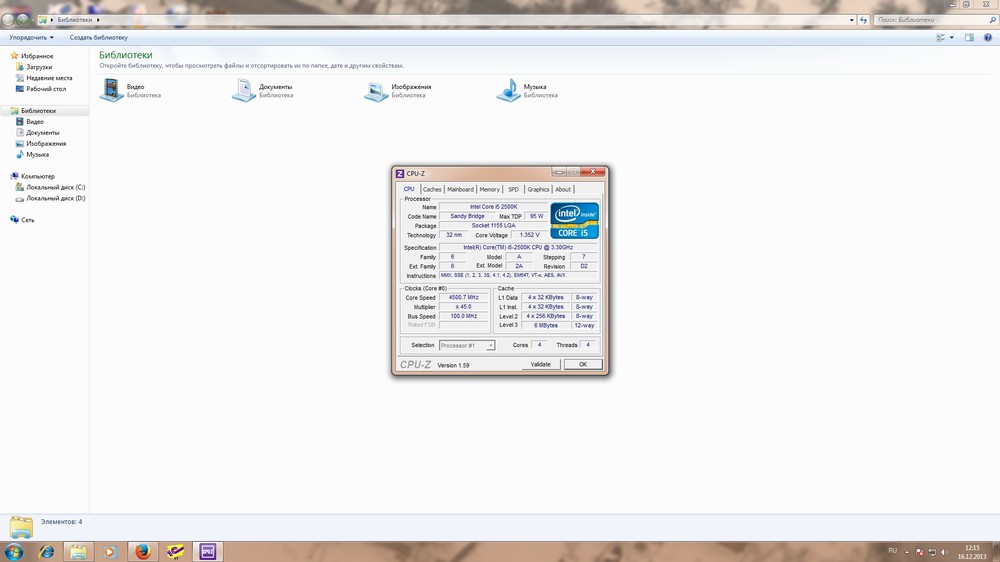Click Создать библиотеку in Explorer toolbar
Viewport: 1000px width, 562px height.
coord(98,38)
